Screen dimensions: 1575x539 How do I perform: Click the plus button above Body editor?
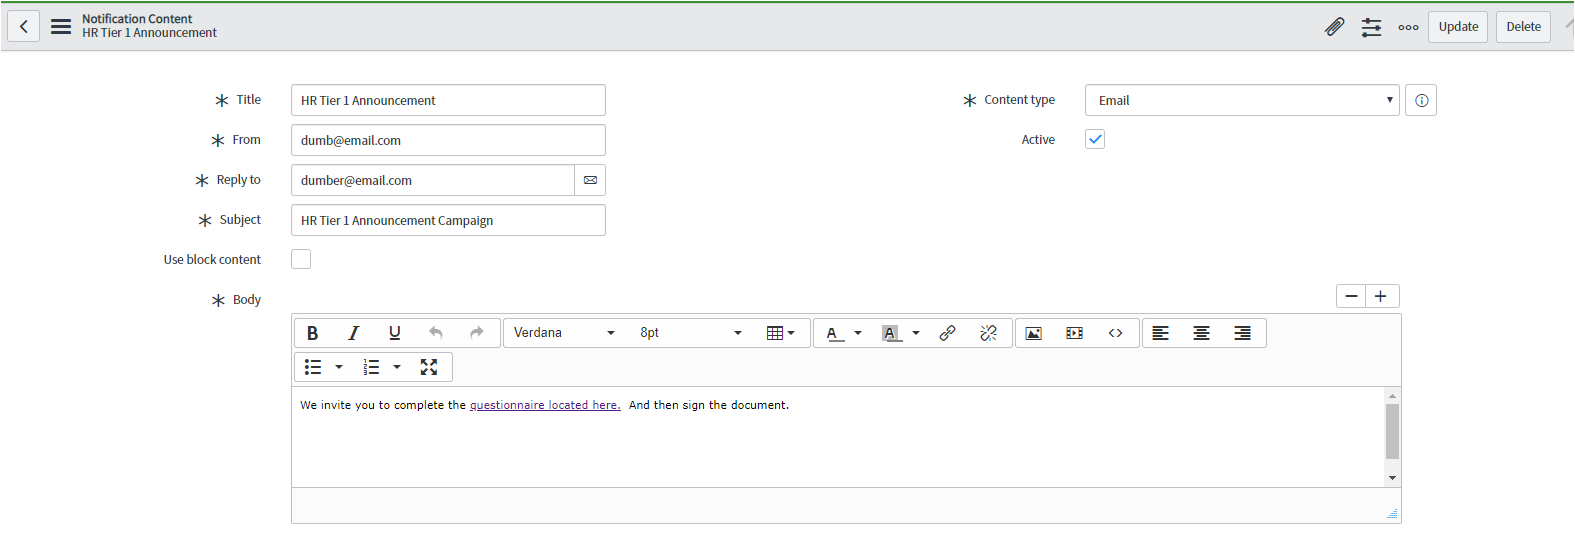click(x=1381, y=296)
